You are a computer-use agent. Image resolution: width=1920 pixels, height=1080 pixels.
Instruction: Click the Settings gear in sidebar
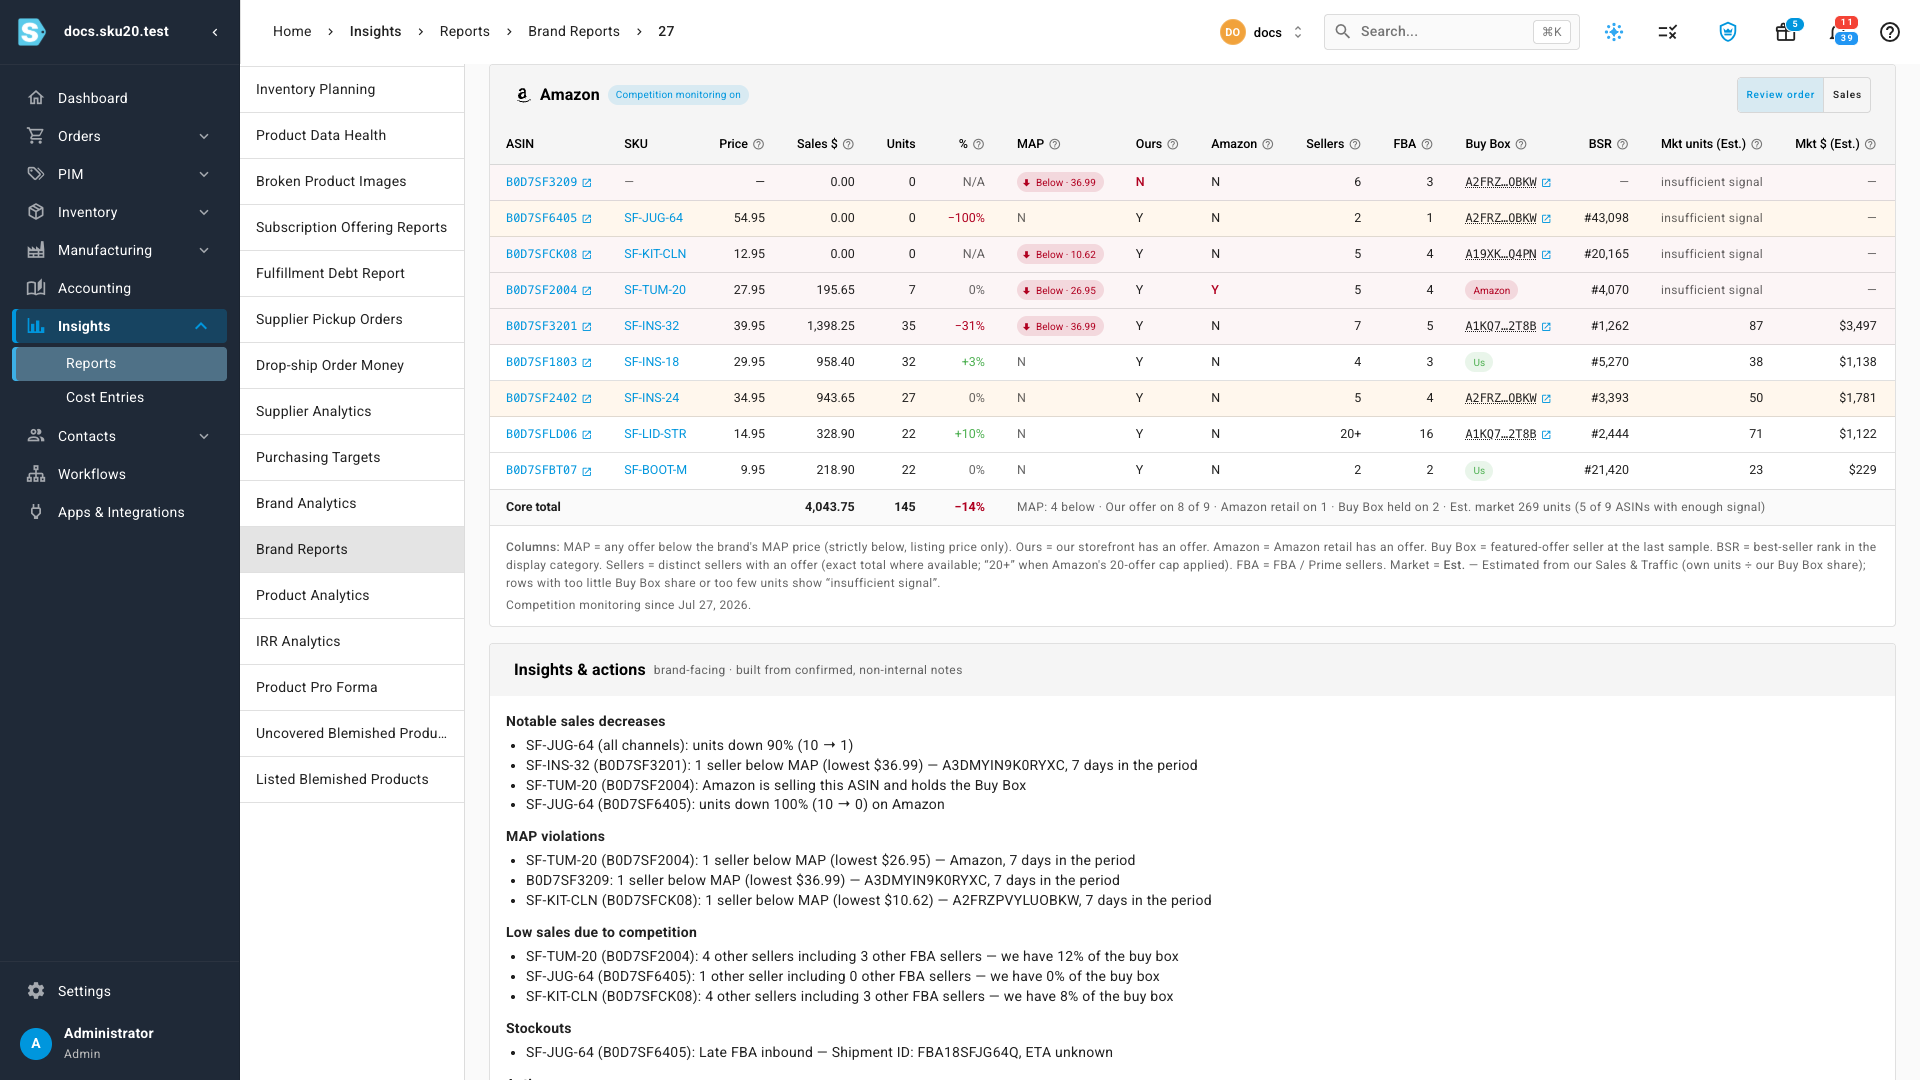tap(36, 991)
